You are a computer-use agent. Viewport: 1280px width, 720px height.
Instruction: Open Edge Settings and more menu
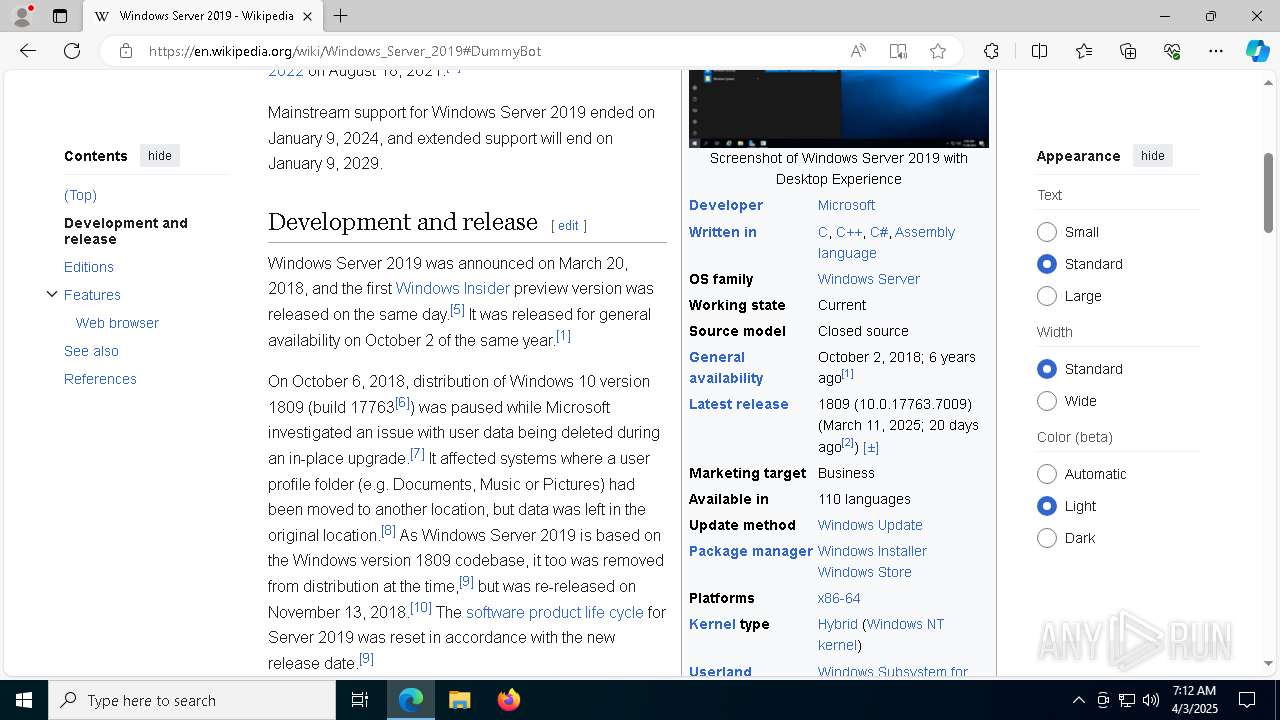click(x=1216, y=51)
